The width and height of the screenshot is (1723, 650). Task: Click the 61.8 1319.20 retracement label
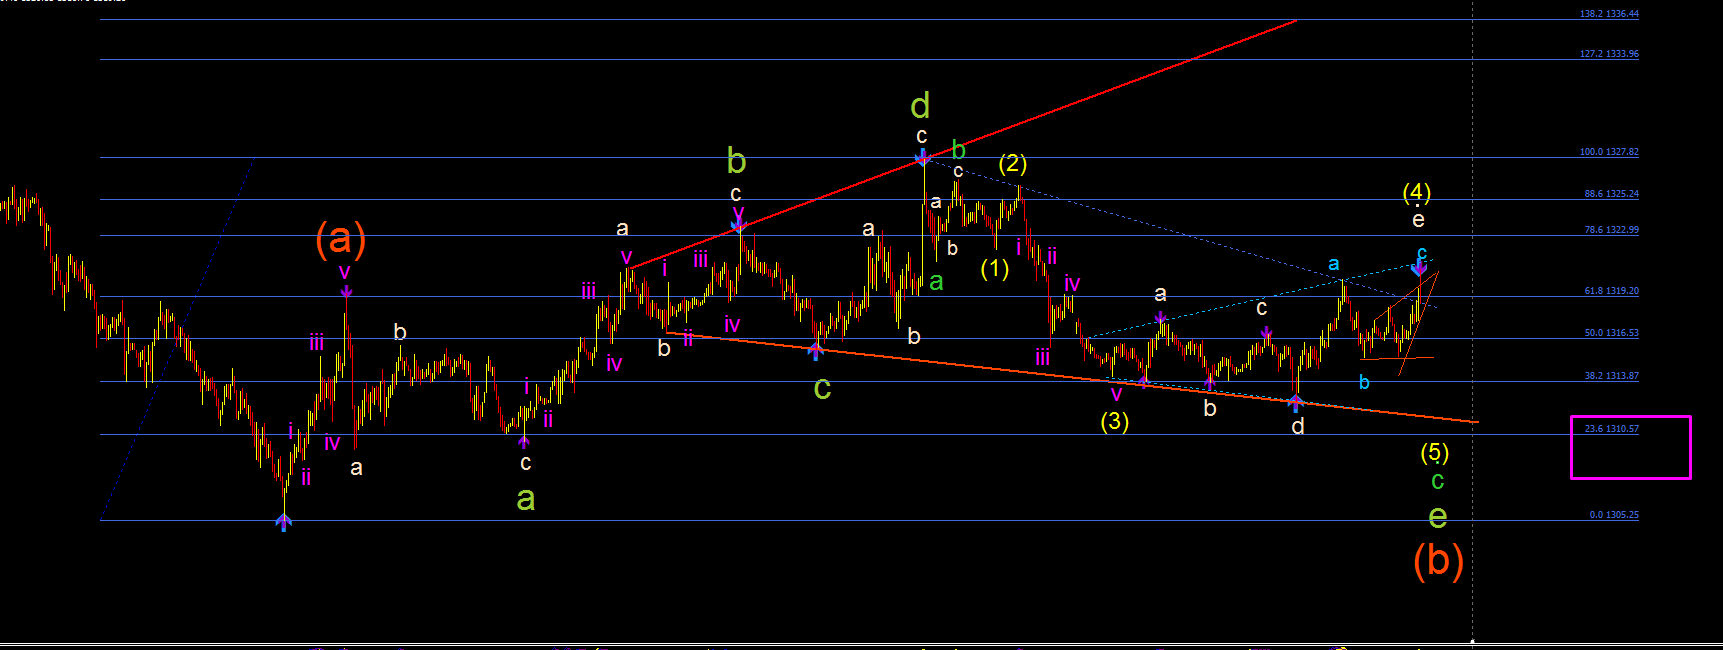tap(1611, 291)
